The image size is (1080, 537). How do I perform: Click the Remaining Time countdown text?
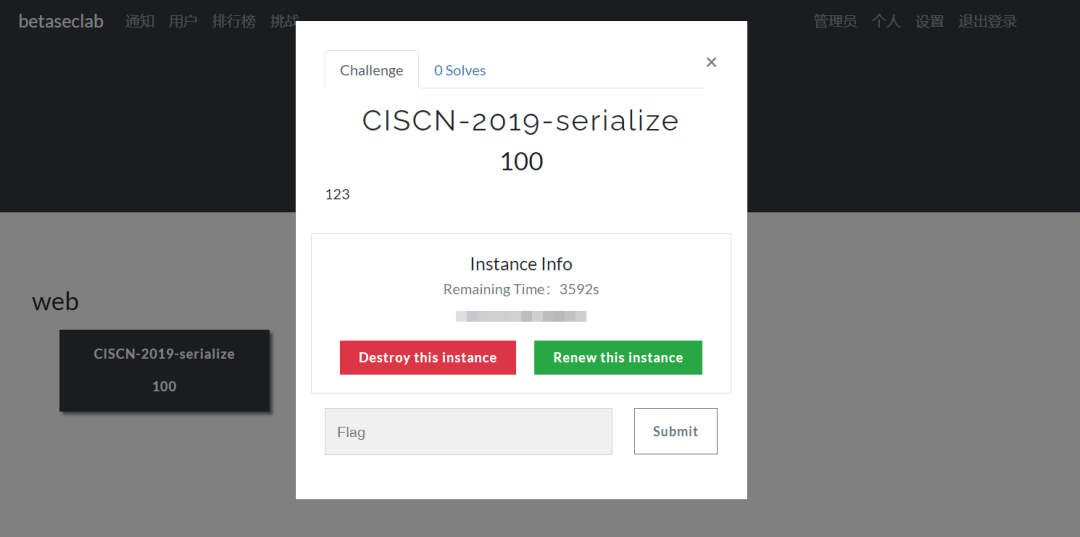521,289
